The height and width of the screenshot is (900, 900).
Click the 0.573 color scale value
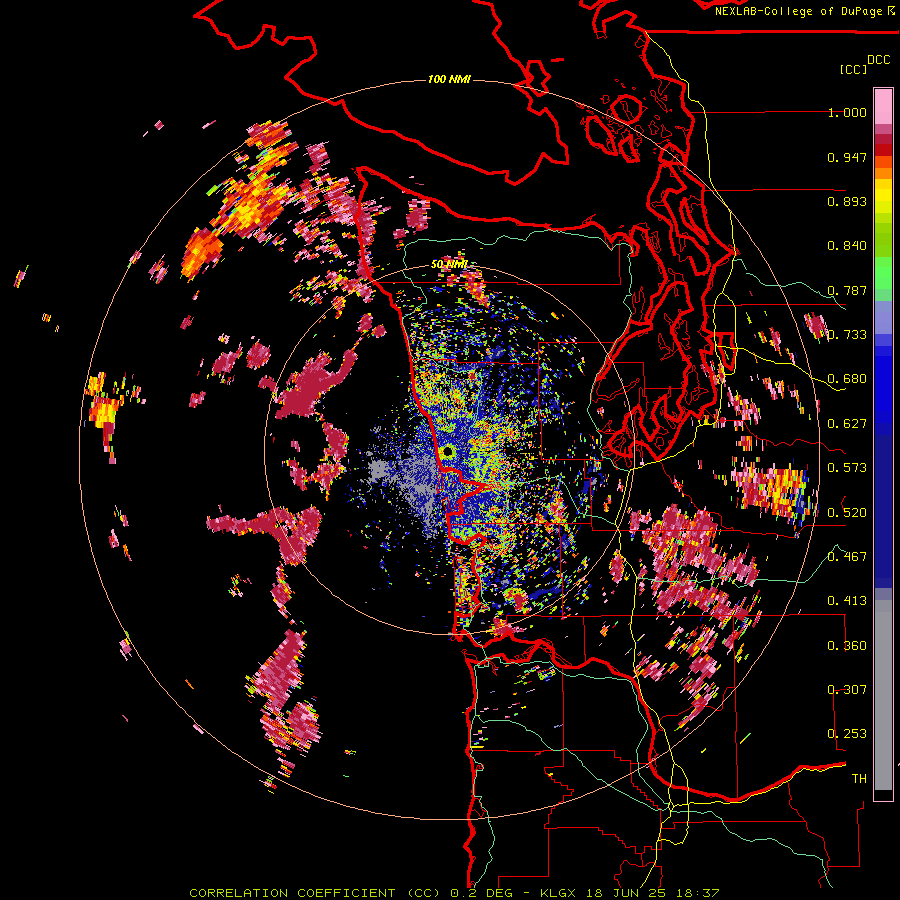847,468
